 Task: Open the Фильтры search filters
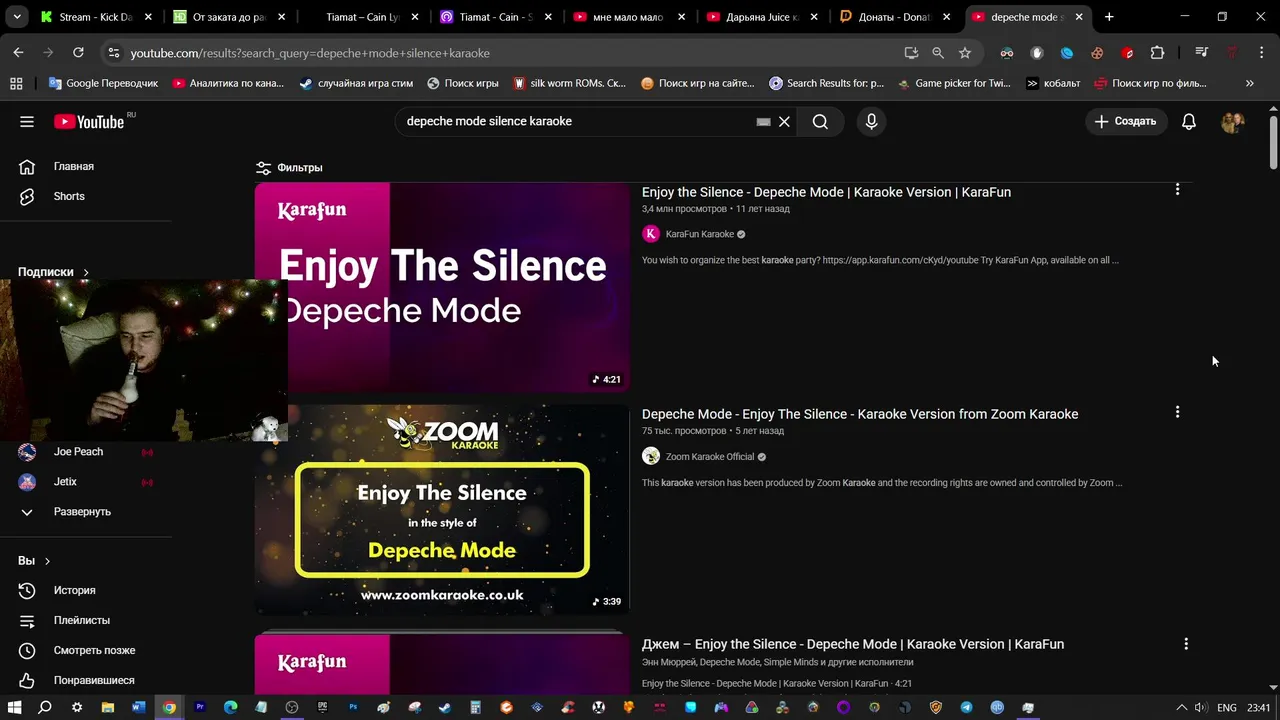(289, 168)
